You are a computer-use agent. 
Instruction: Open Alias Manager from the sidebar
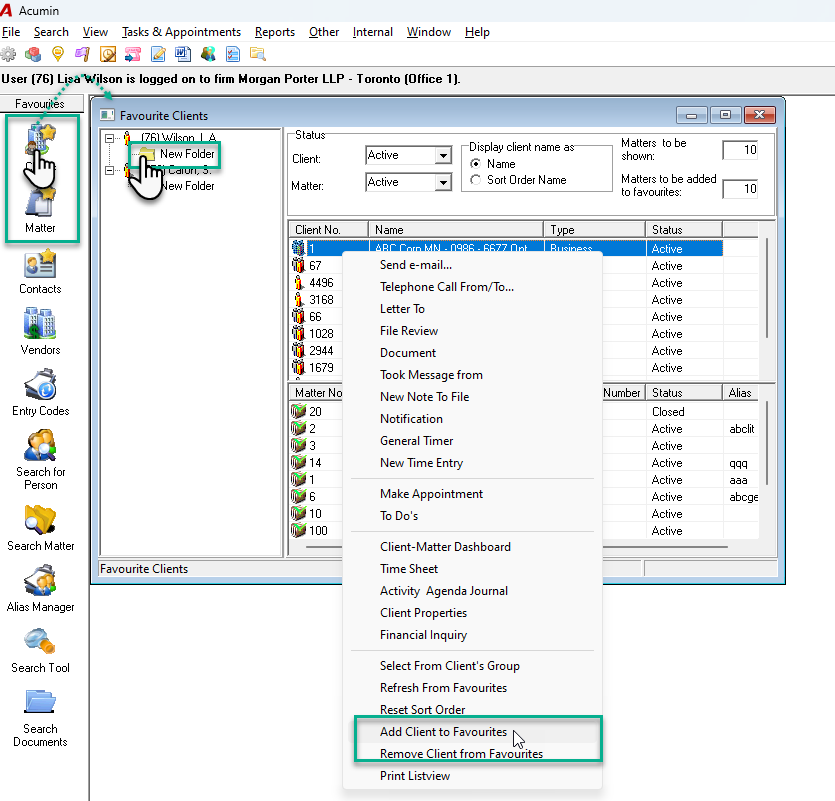click(x=40, y=589)
